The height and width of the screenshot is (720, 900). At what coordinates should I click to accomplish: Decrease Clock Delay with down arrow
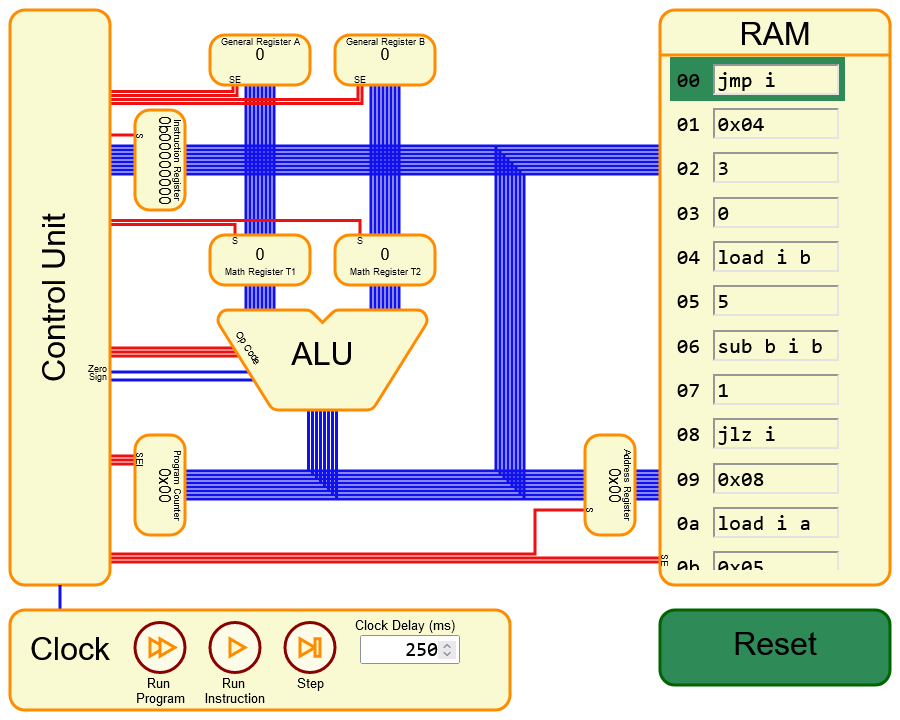click(x=448, y=654)
